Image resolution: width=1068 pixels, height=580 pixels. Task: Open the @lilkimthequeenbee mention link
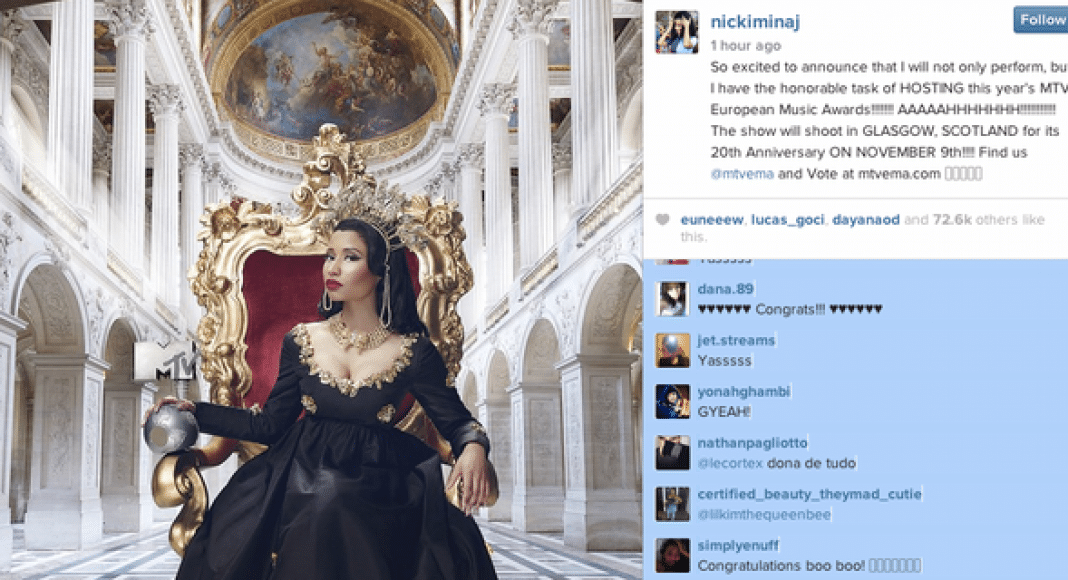(764, 515)
